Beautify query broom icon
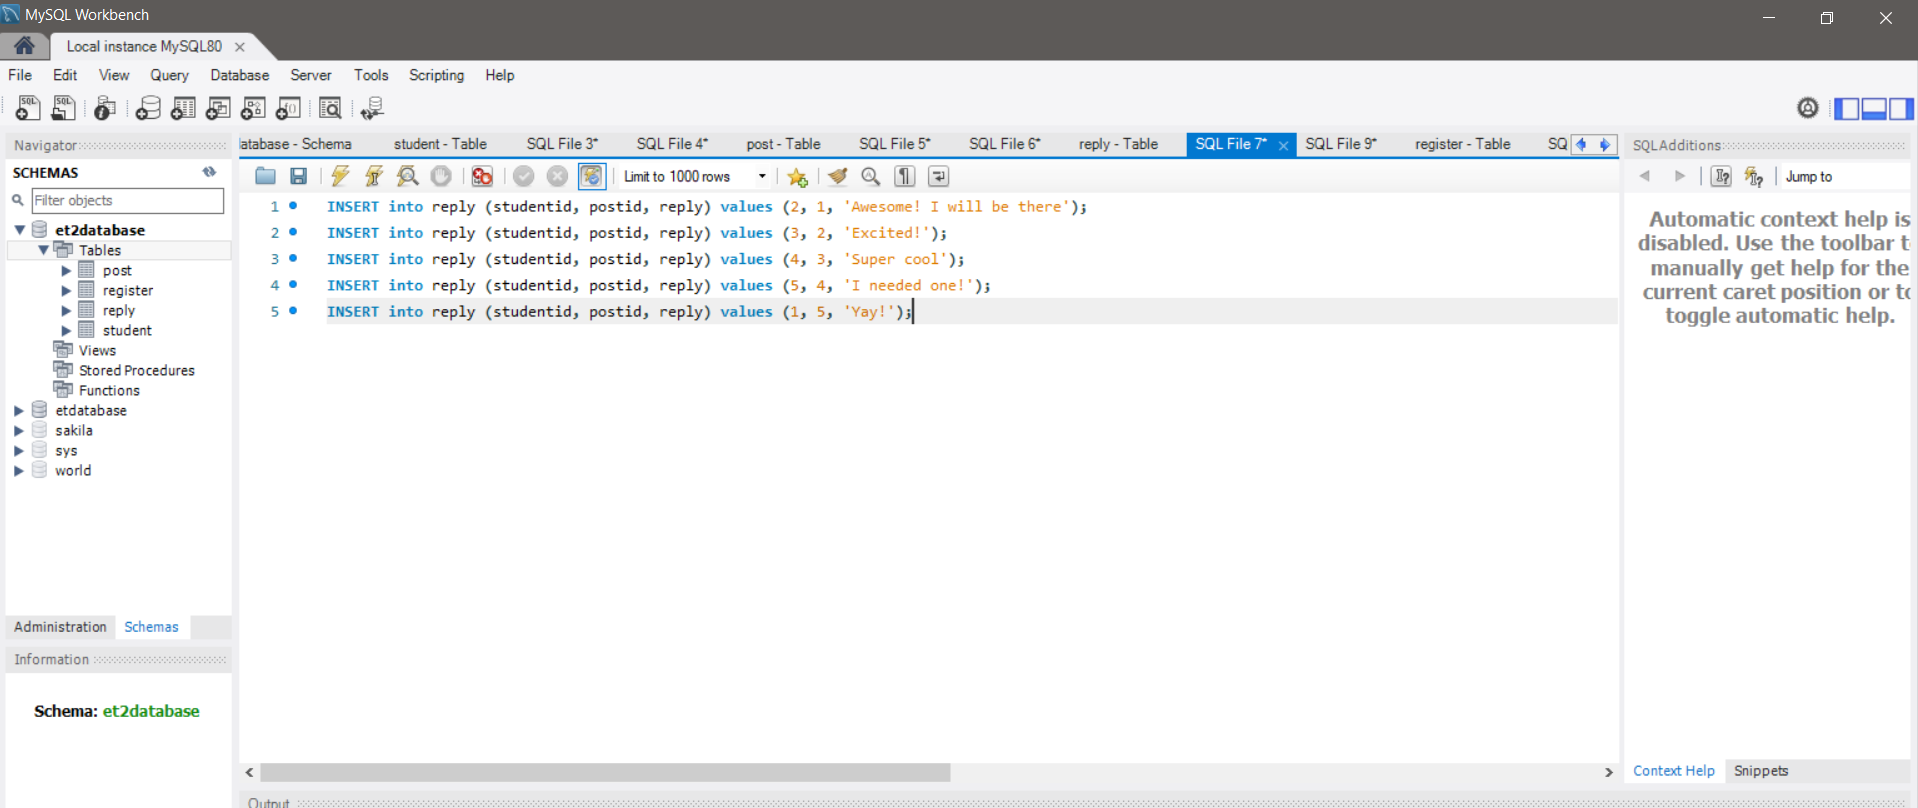This screenshot has height=808, width=1918. click(837, 176)
